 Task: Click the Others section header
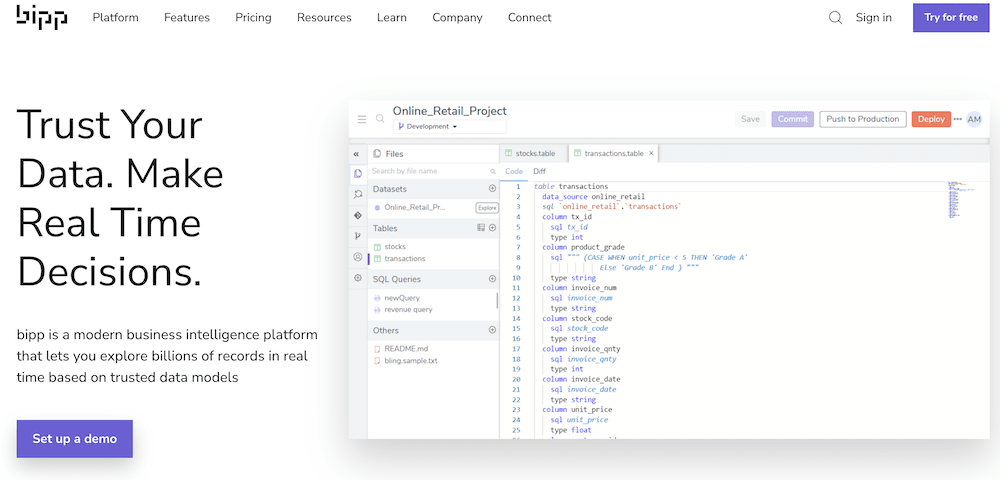pos(433,330)
